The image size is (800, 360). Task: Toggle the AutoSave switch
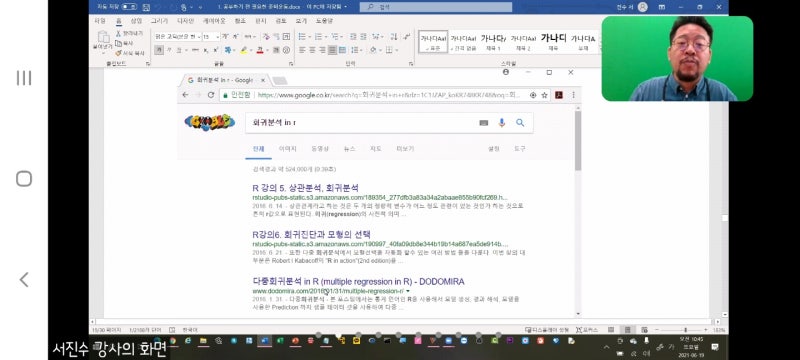pyautogui.click(x=130, y=7)
